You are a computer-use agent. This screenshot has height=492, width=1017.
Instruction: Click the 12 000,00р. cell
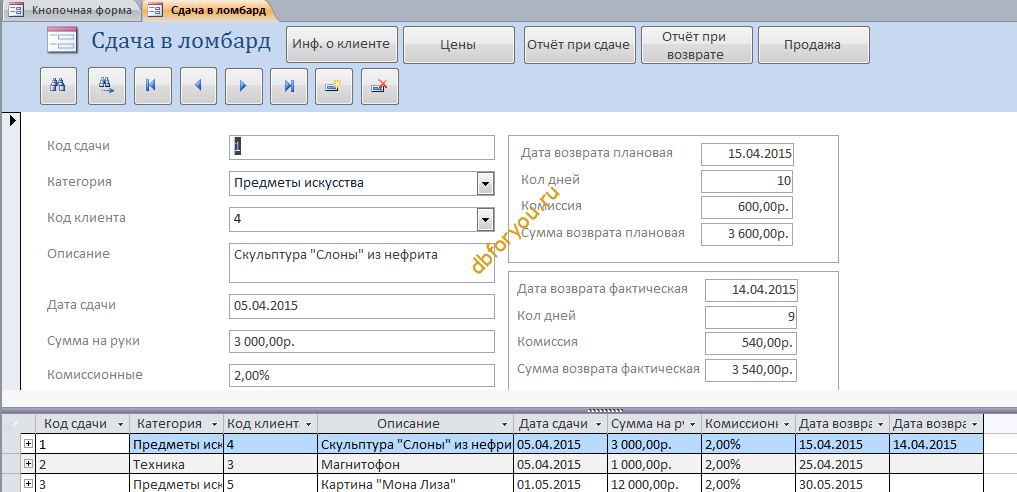click(654, 484)
